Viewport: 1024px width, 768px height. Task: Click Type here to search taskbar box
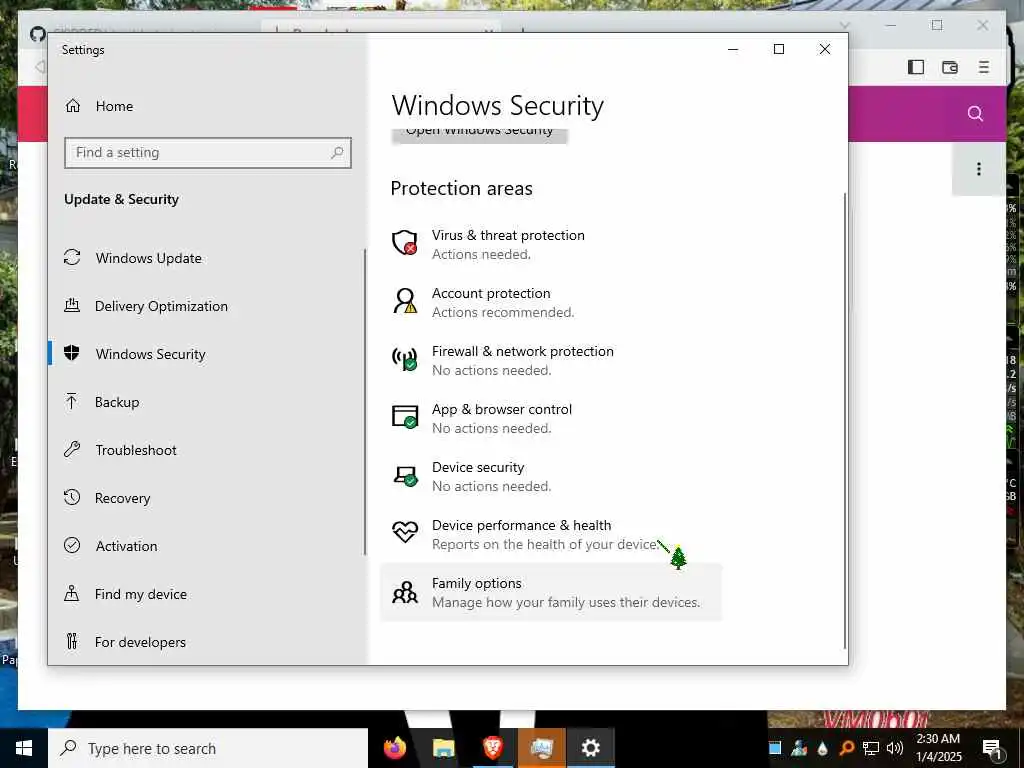tap(208, 748)
